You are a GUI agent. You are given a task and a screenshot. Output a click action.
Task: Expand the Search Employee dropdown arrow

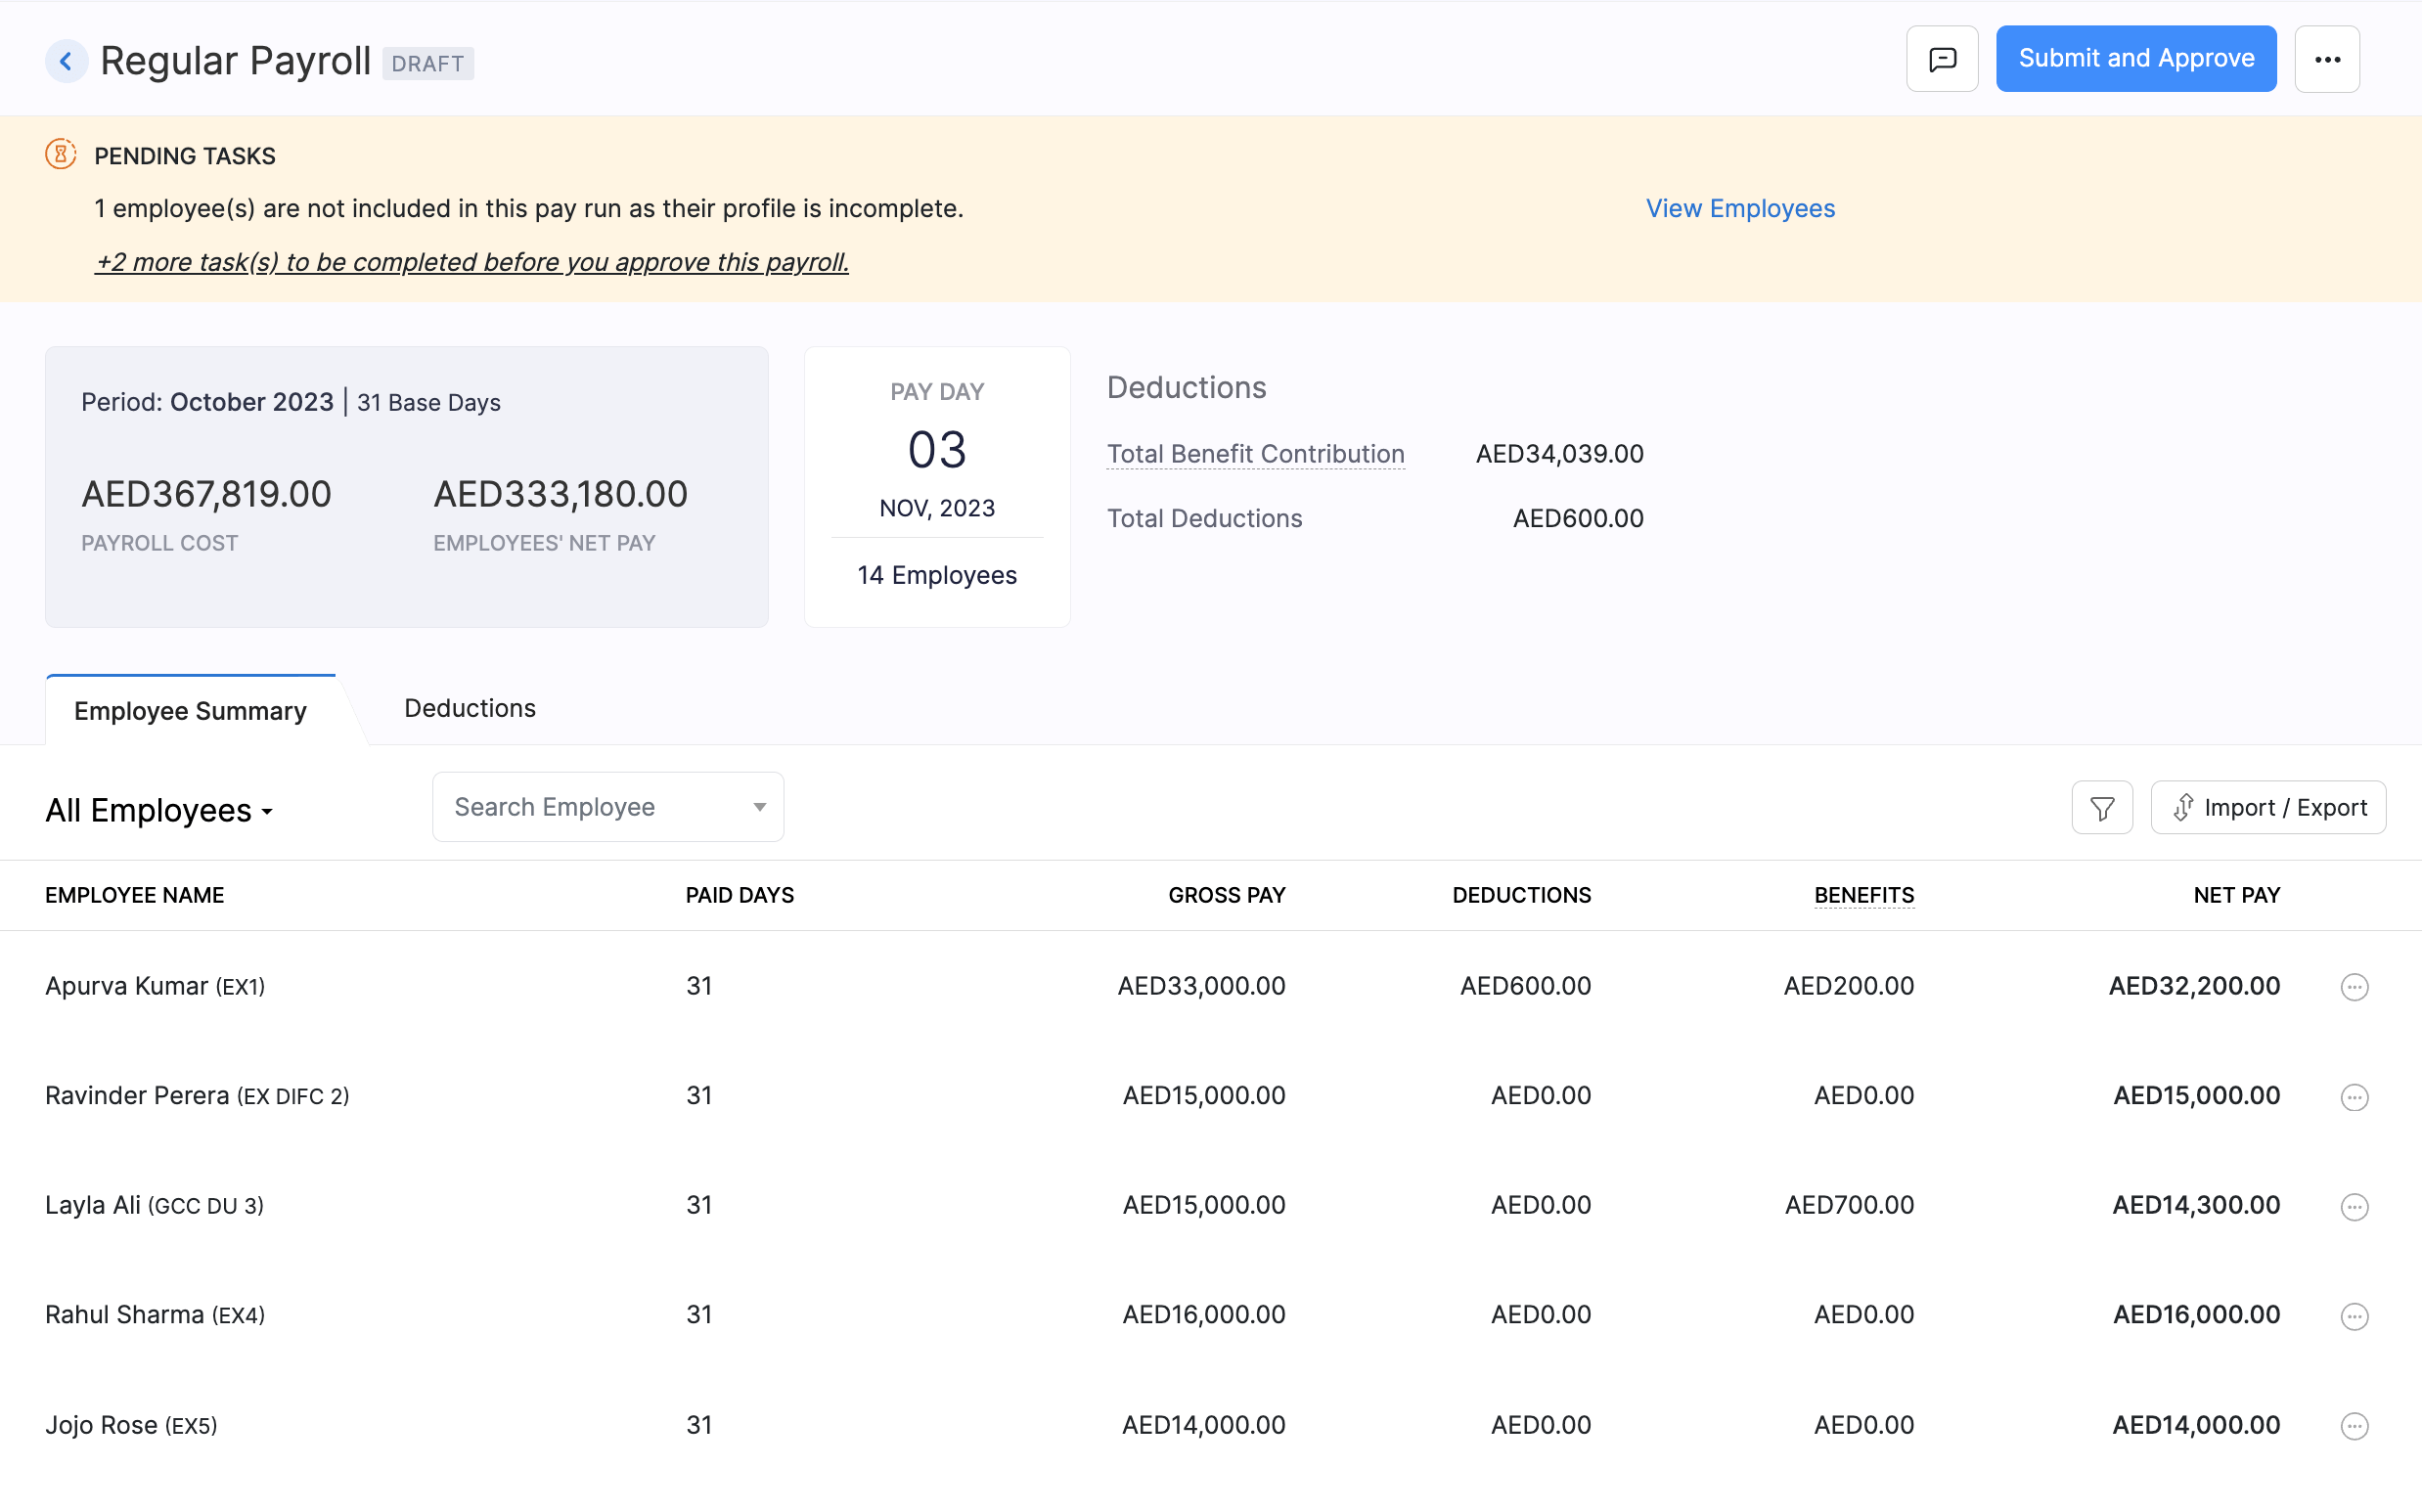(x=758, y=806)
